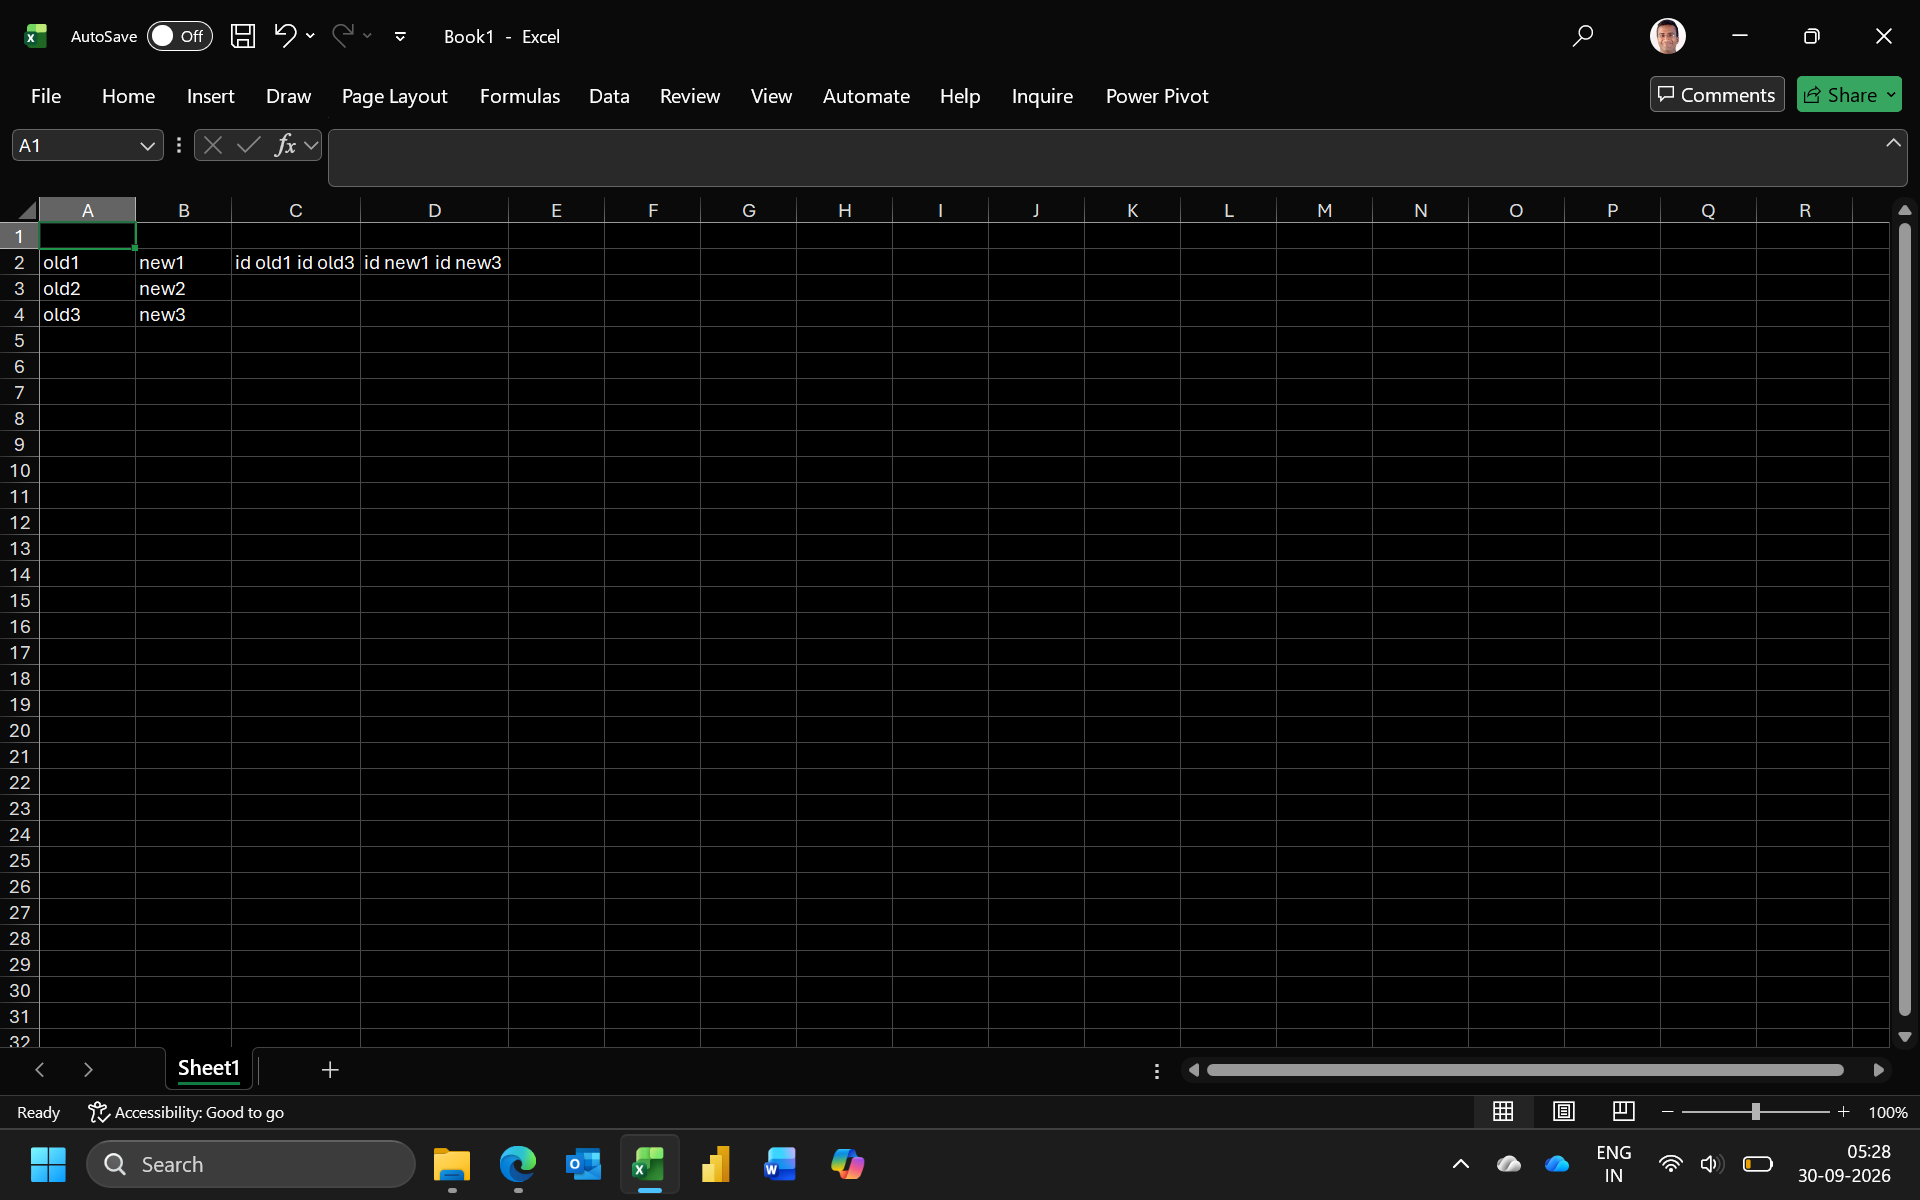
Task: Open the Data ribbon tab
Action: pos(609,96)
